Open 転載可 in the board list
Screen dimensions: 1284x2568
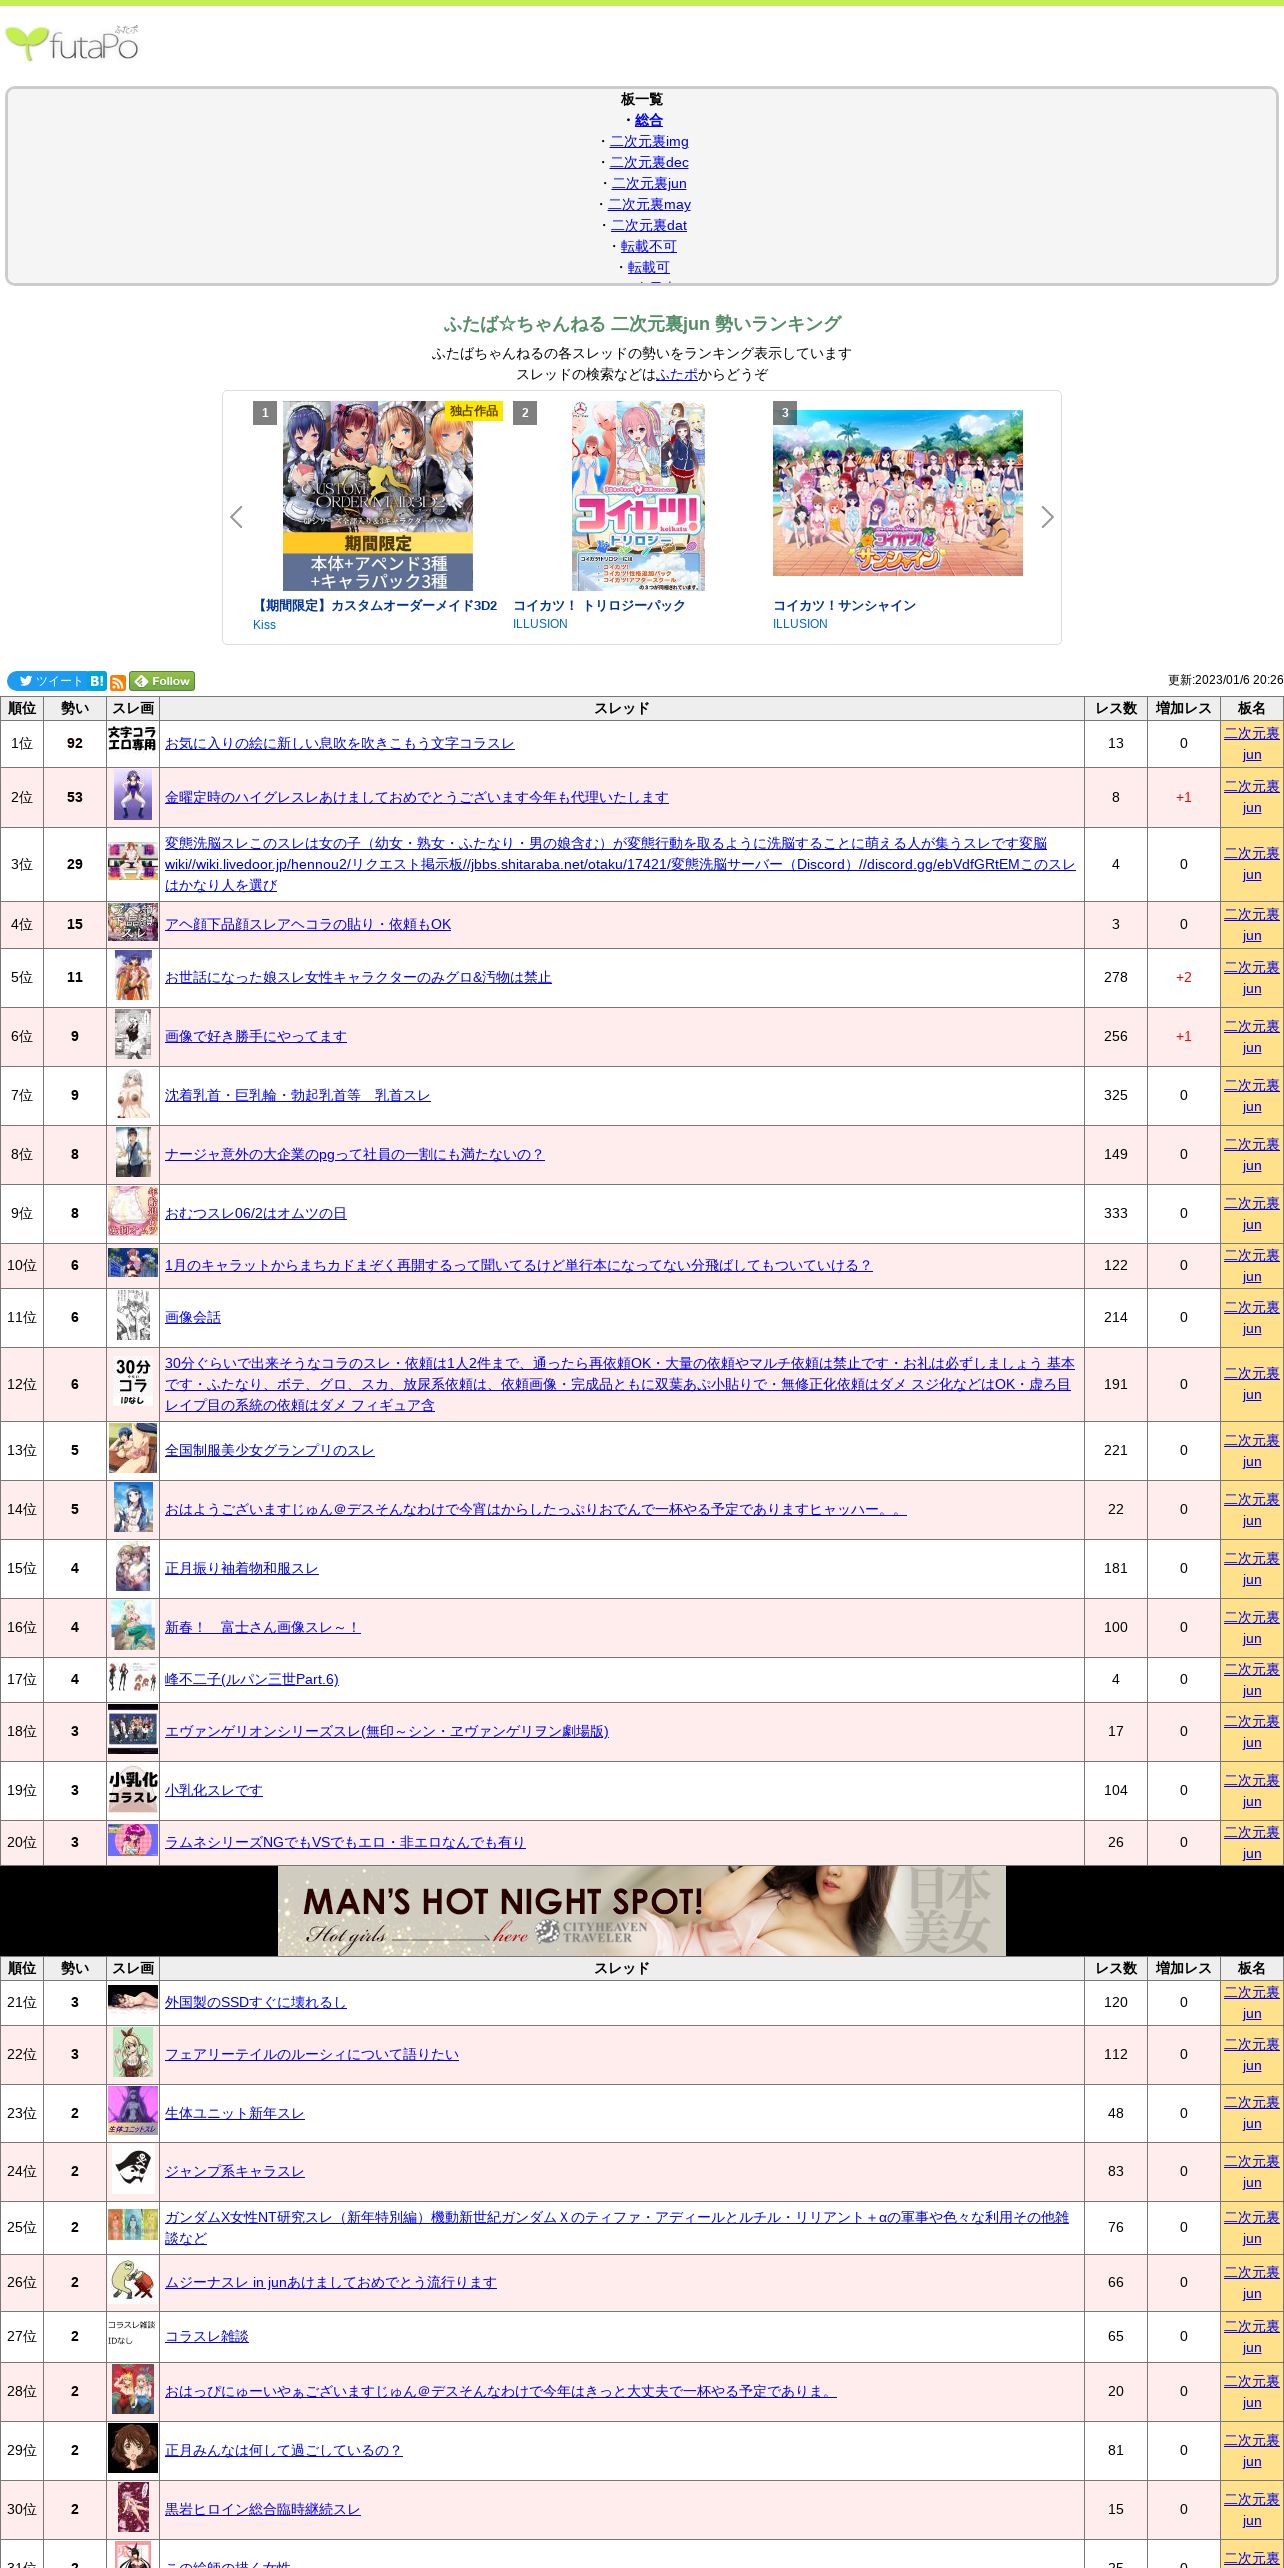pos(649,267)
